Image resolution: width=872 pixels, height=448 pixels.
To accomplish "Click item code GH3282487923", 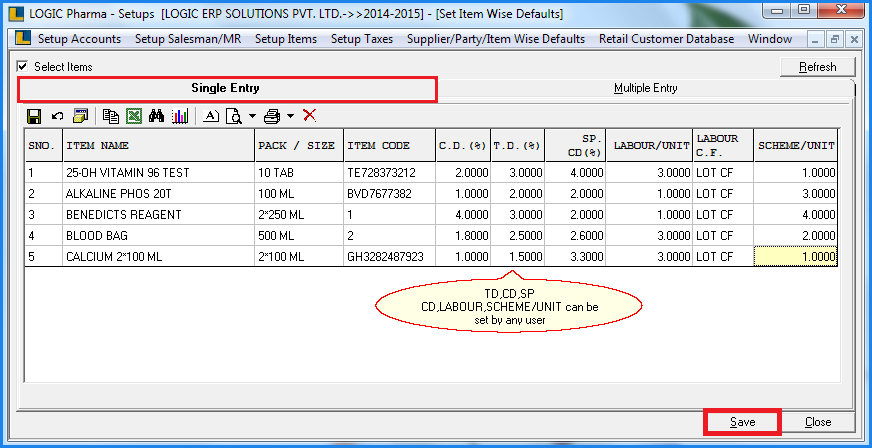I will (389, 257).
